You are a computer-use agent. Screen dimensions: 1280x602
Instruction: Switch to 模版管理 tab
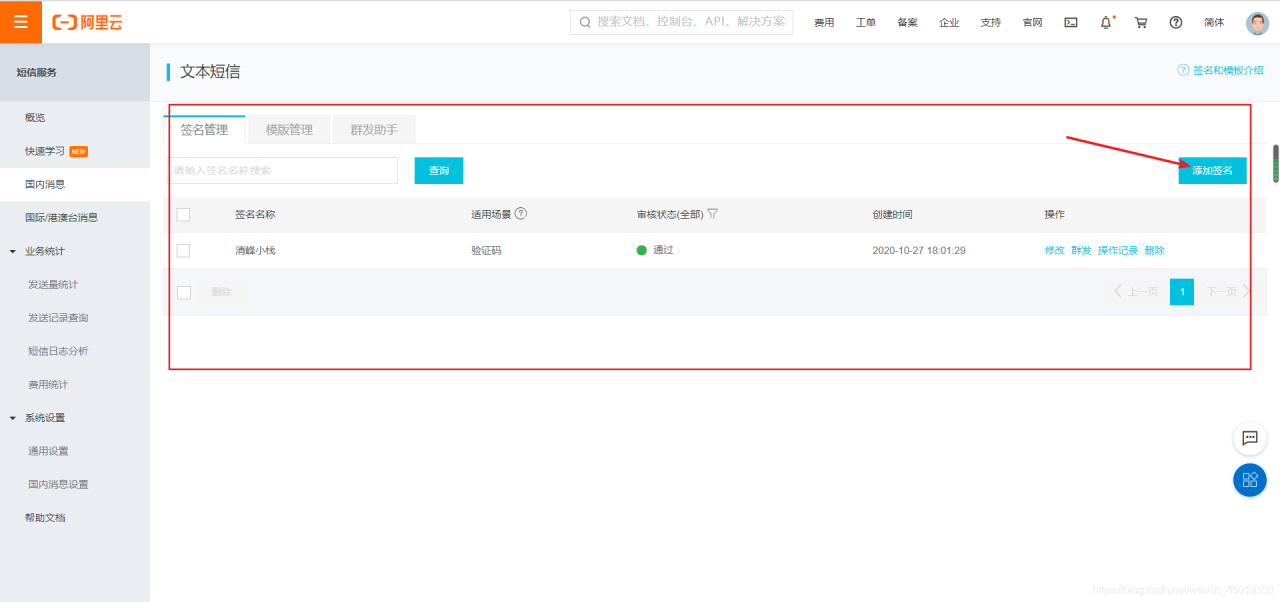[289, 130]
